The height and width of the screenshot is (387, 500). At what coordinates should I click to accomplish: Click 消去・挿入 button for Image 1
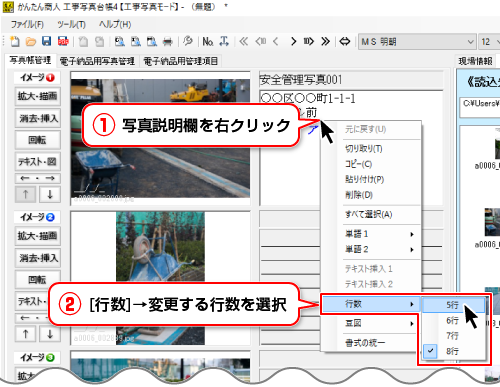point(38,118)
